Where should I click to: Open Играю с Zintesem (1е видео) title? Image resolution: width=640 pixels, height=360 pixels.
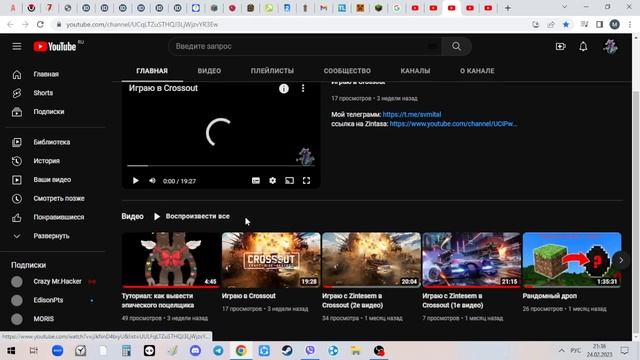[453, 301]
